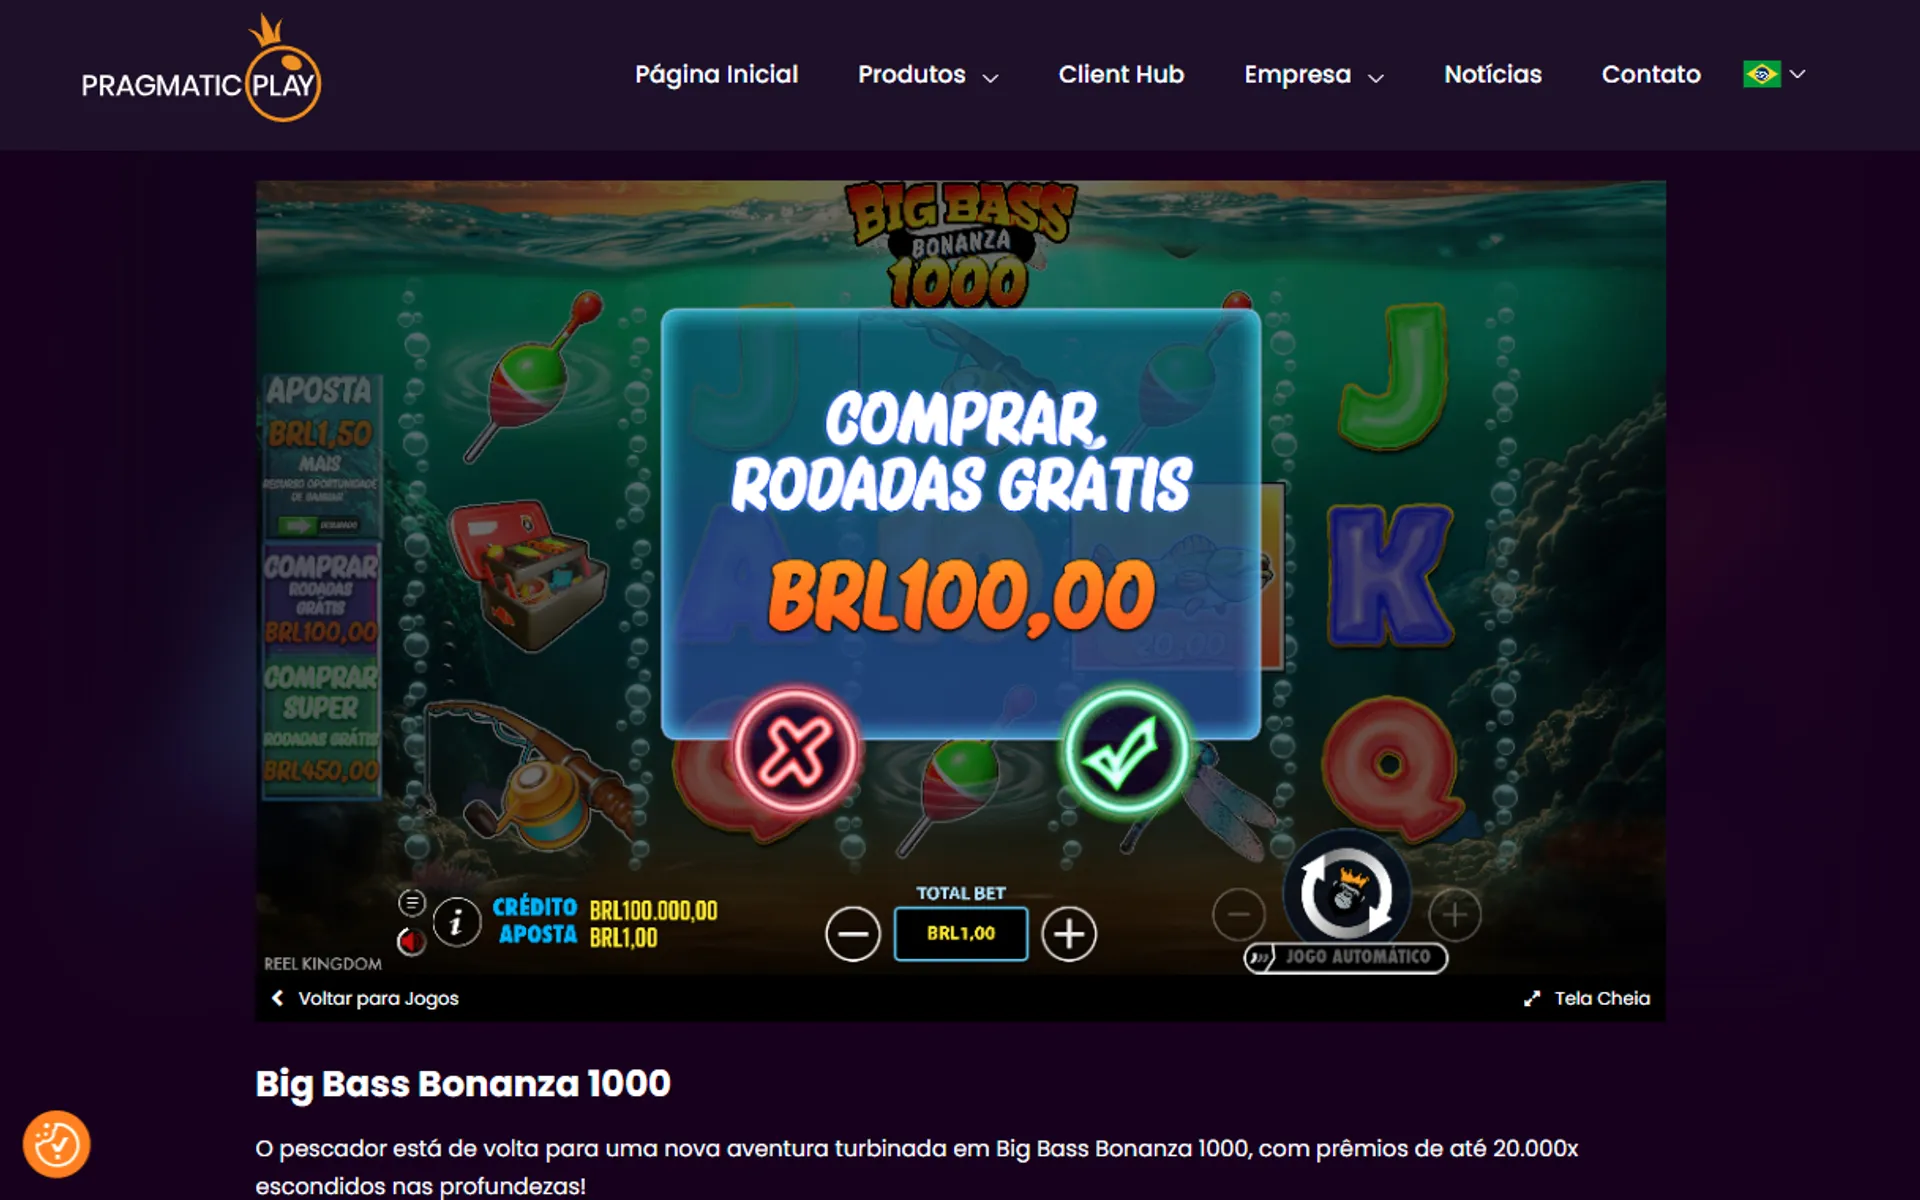Open the Client Hub menu item
This screenshot has height=1200, width=1920.
point(1121,75)
